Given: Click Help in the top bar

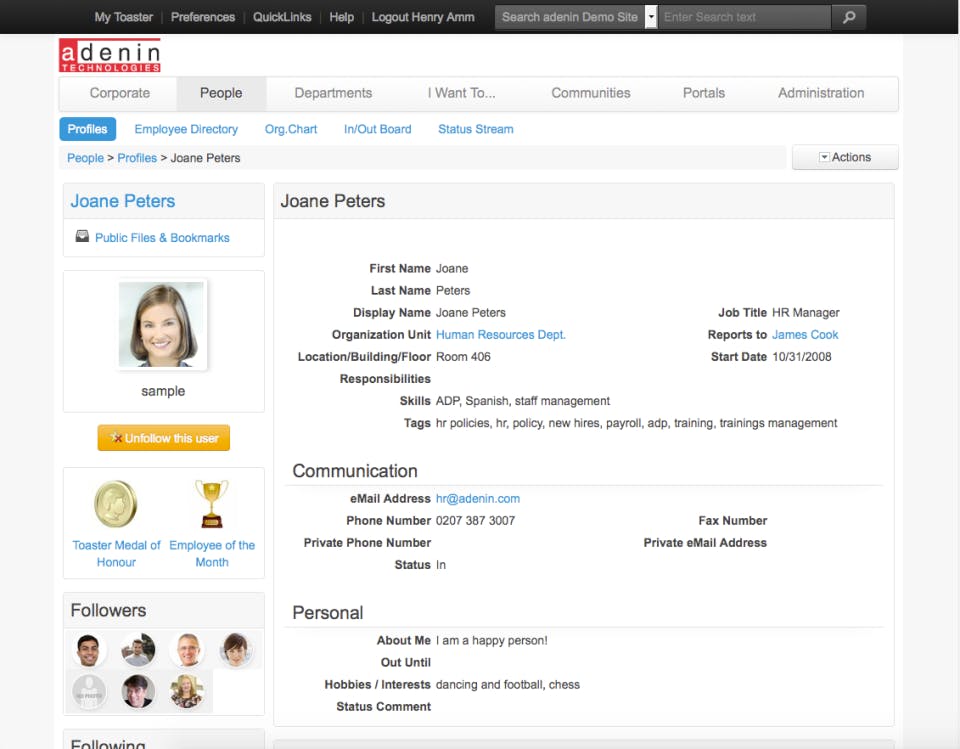Looking at the screenshot, I should (x=342, y=17).
